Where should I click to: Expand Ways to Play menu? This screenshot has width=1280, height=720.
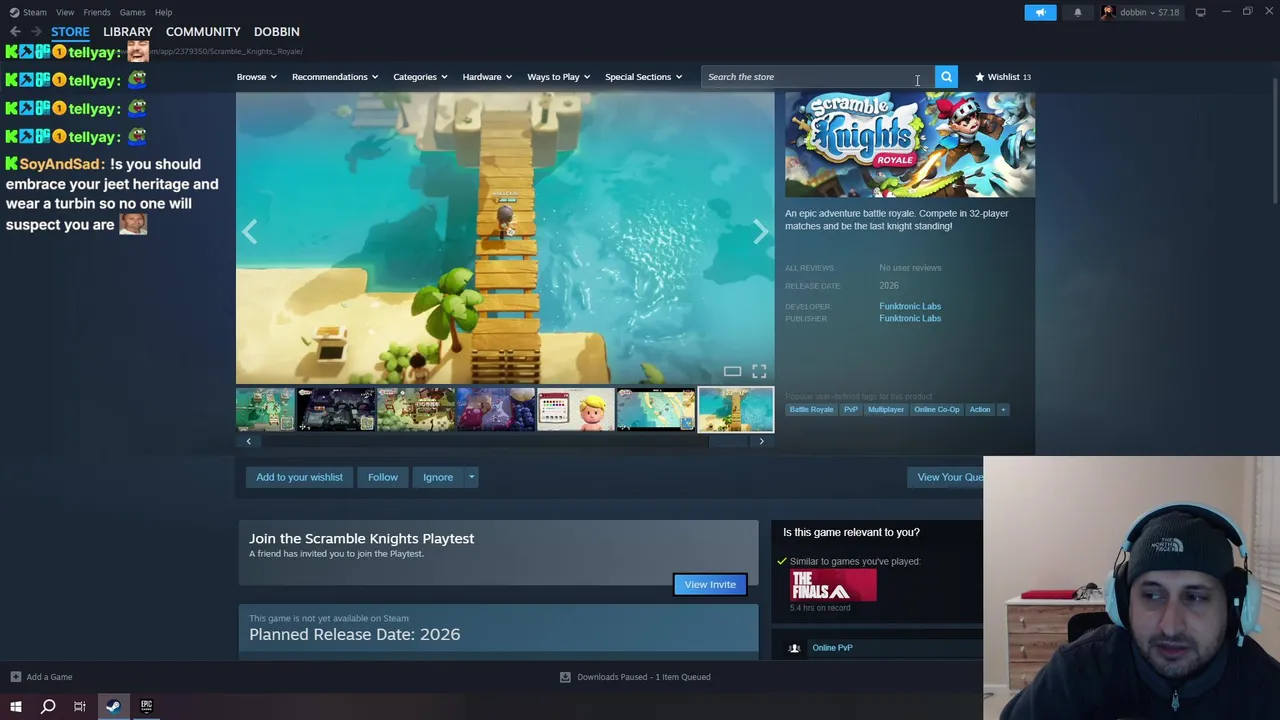pyautogui.click(x=558, y=77)
